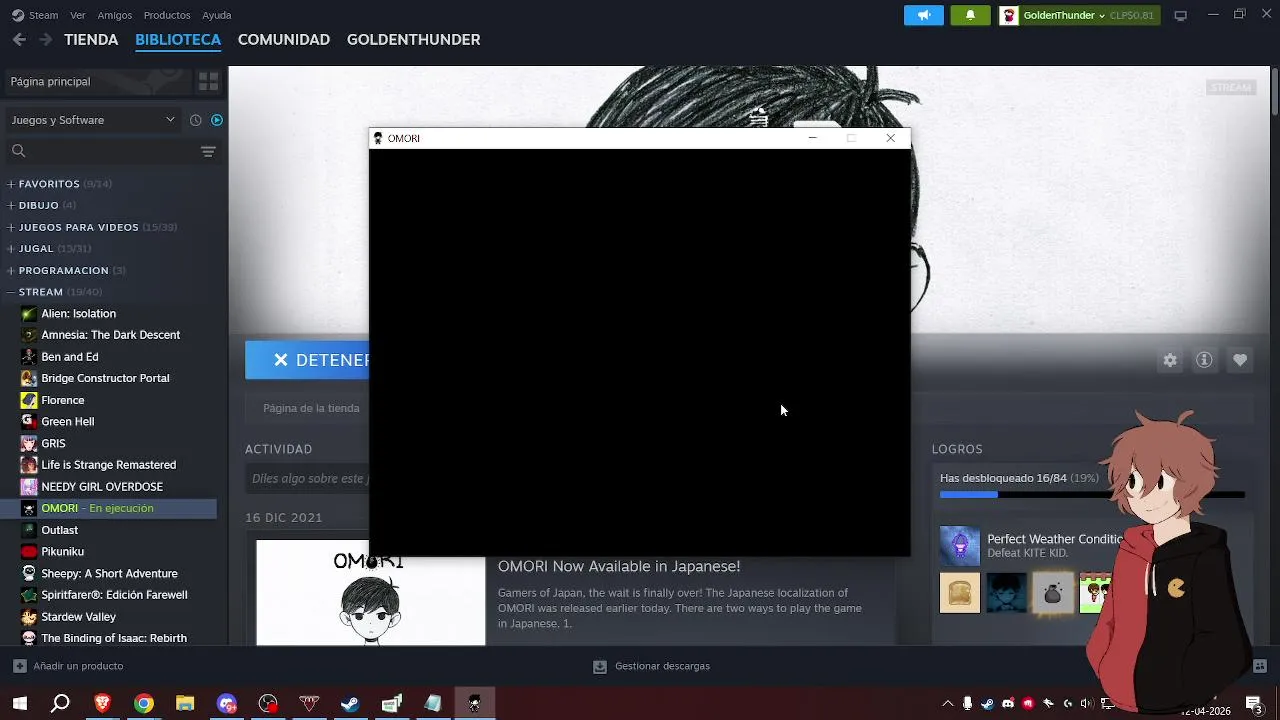Open the Windows Start button

pos(20,704)
